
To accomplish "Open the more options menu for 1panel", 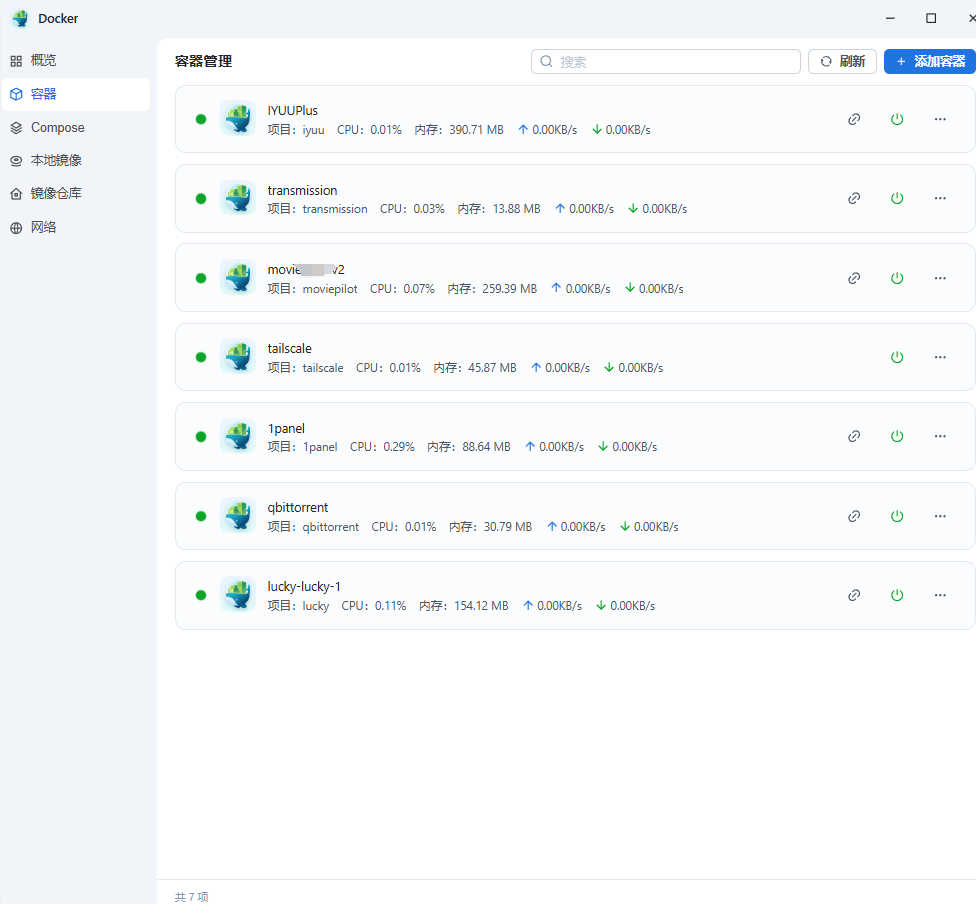I will 940,436.
